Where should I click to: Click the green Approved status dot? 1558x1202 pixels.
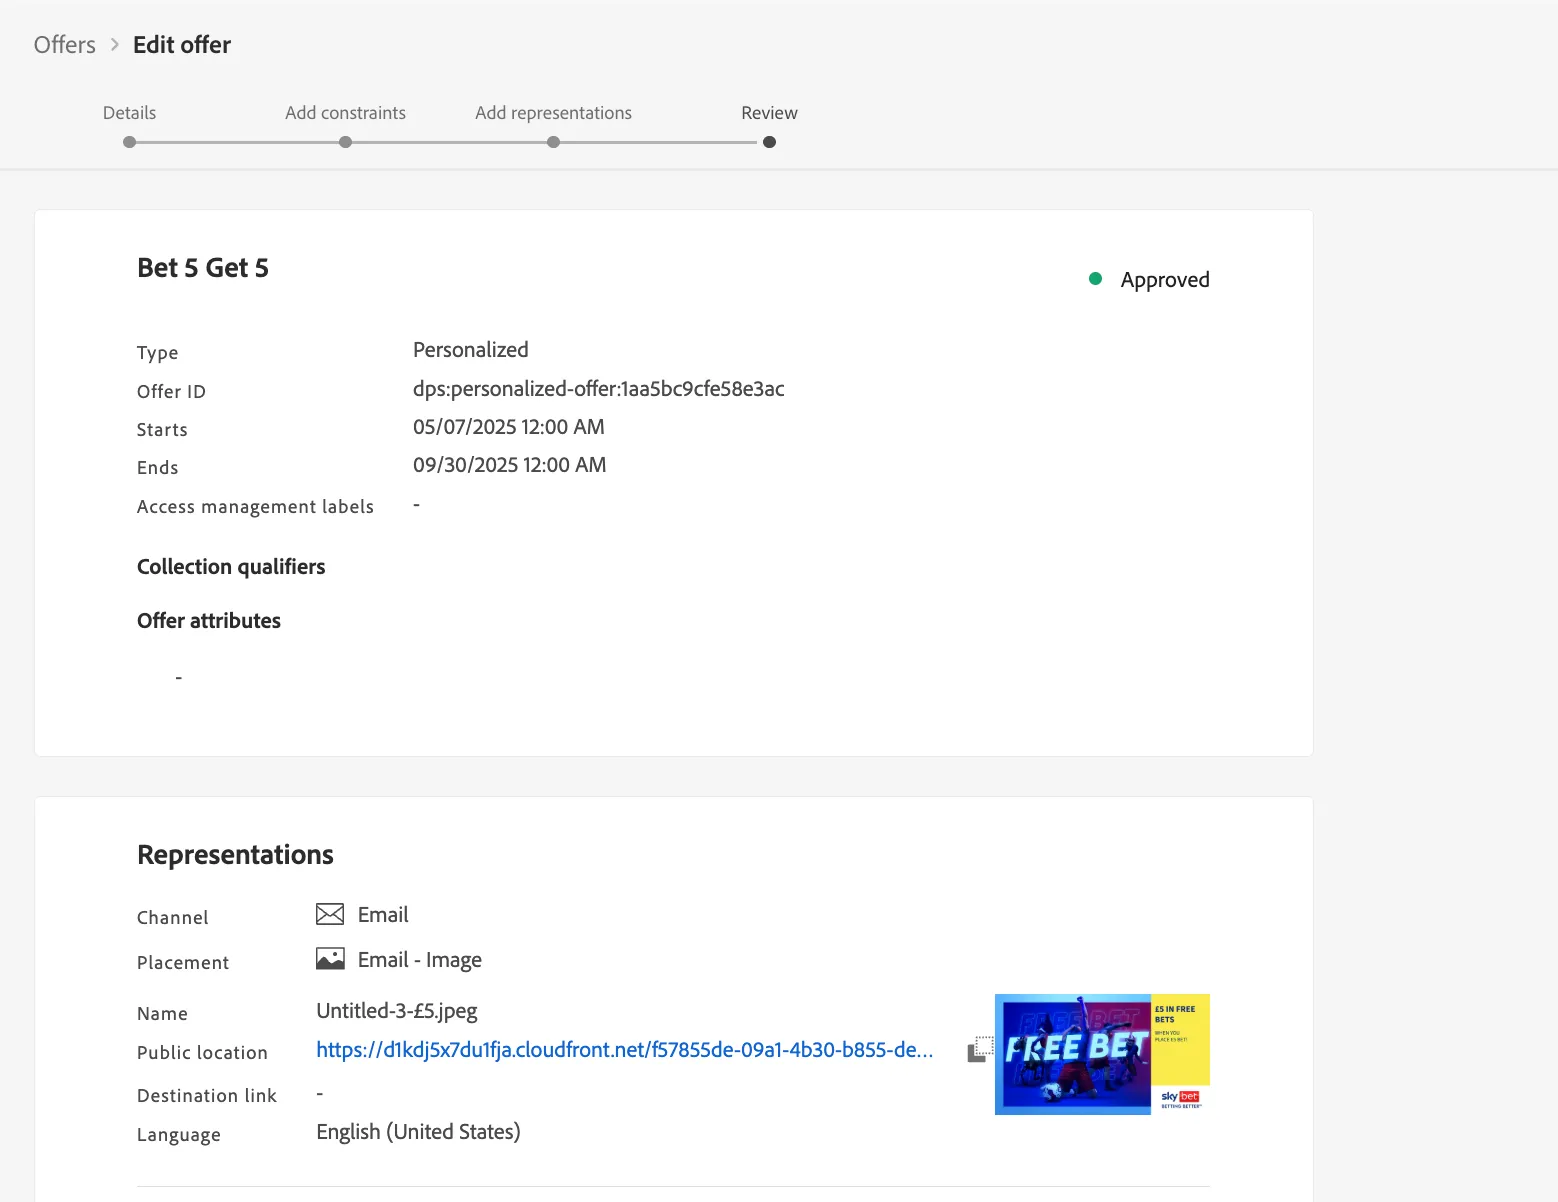[1095, 279]
